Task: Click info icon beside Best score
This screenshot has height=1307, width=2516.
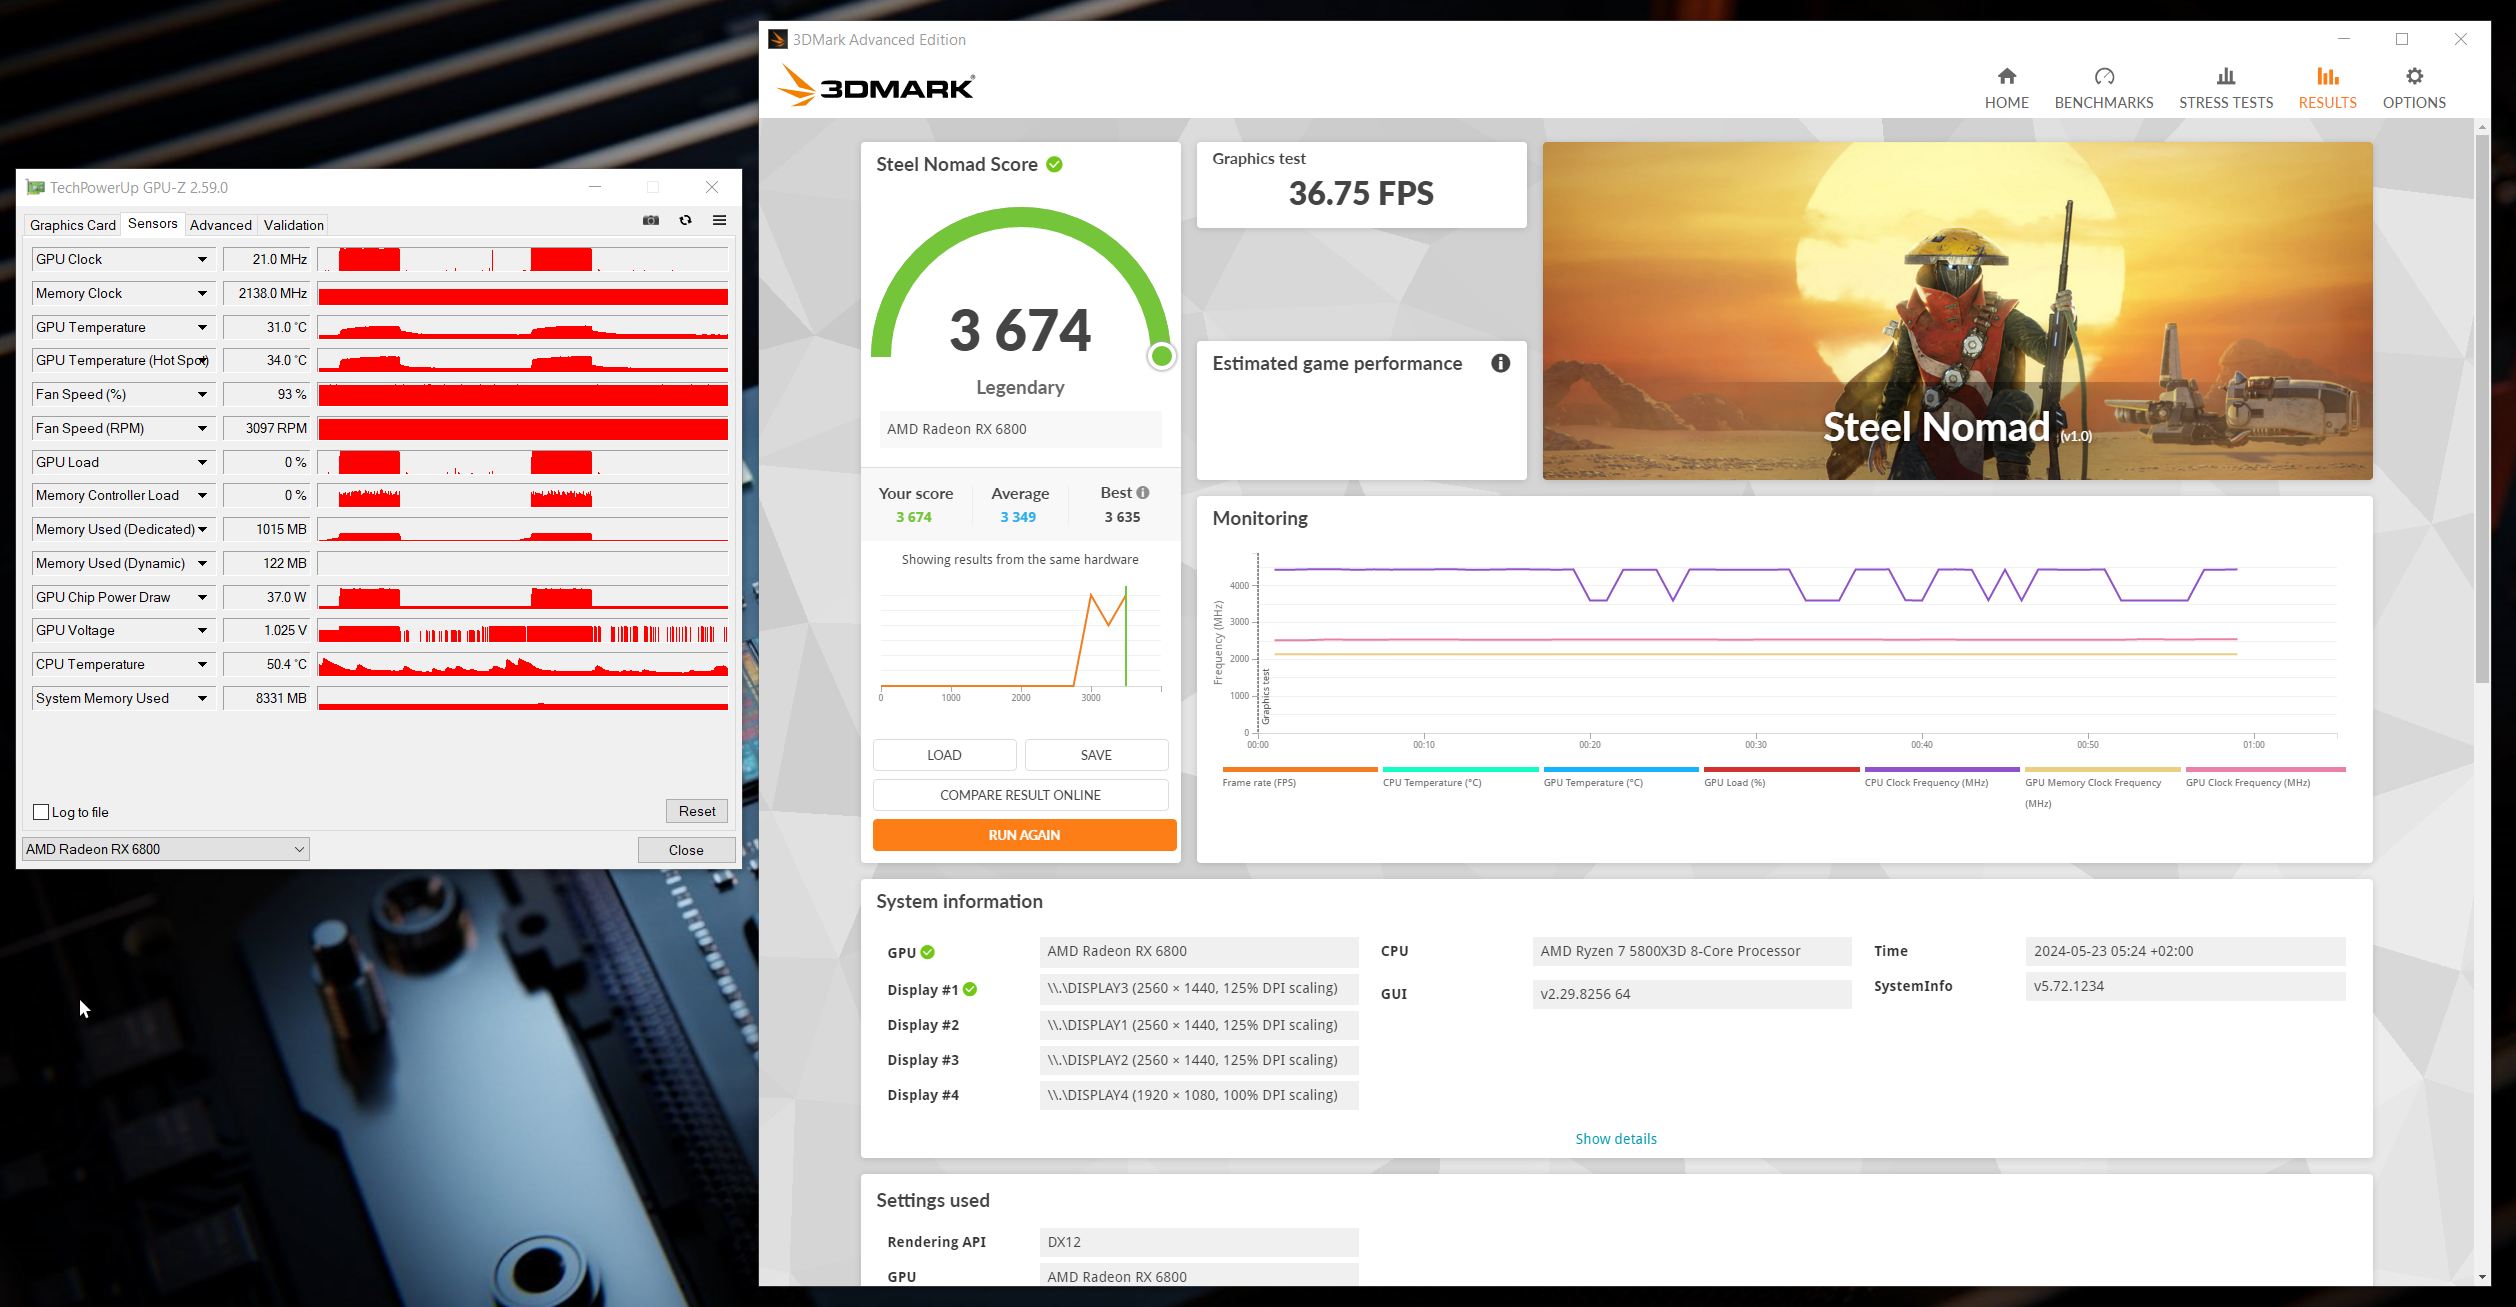Action: click(x=1143, y=492)
